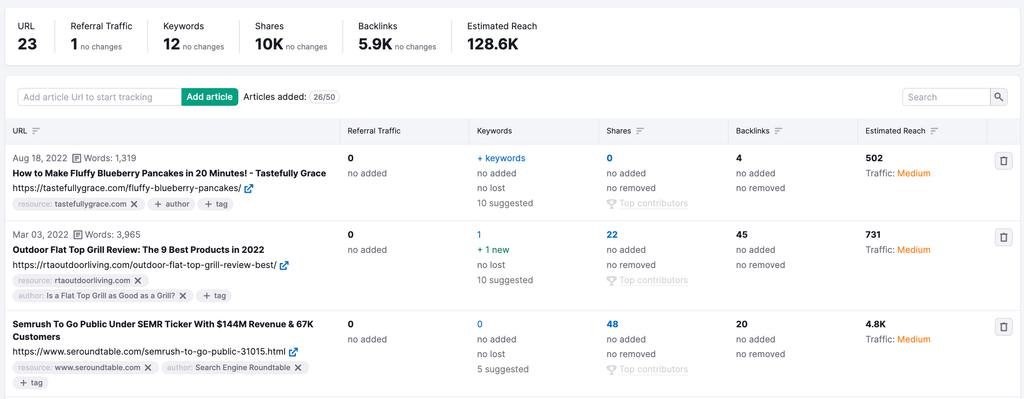The image size is (1024, 399).
Task: Add tag to the pancakes article
Action: (216, 204)
